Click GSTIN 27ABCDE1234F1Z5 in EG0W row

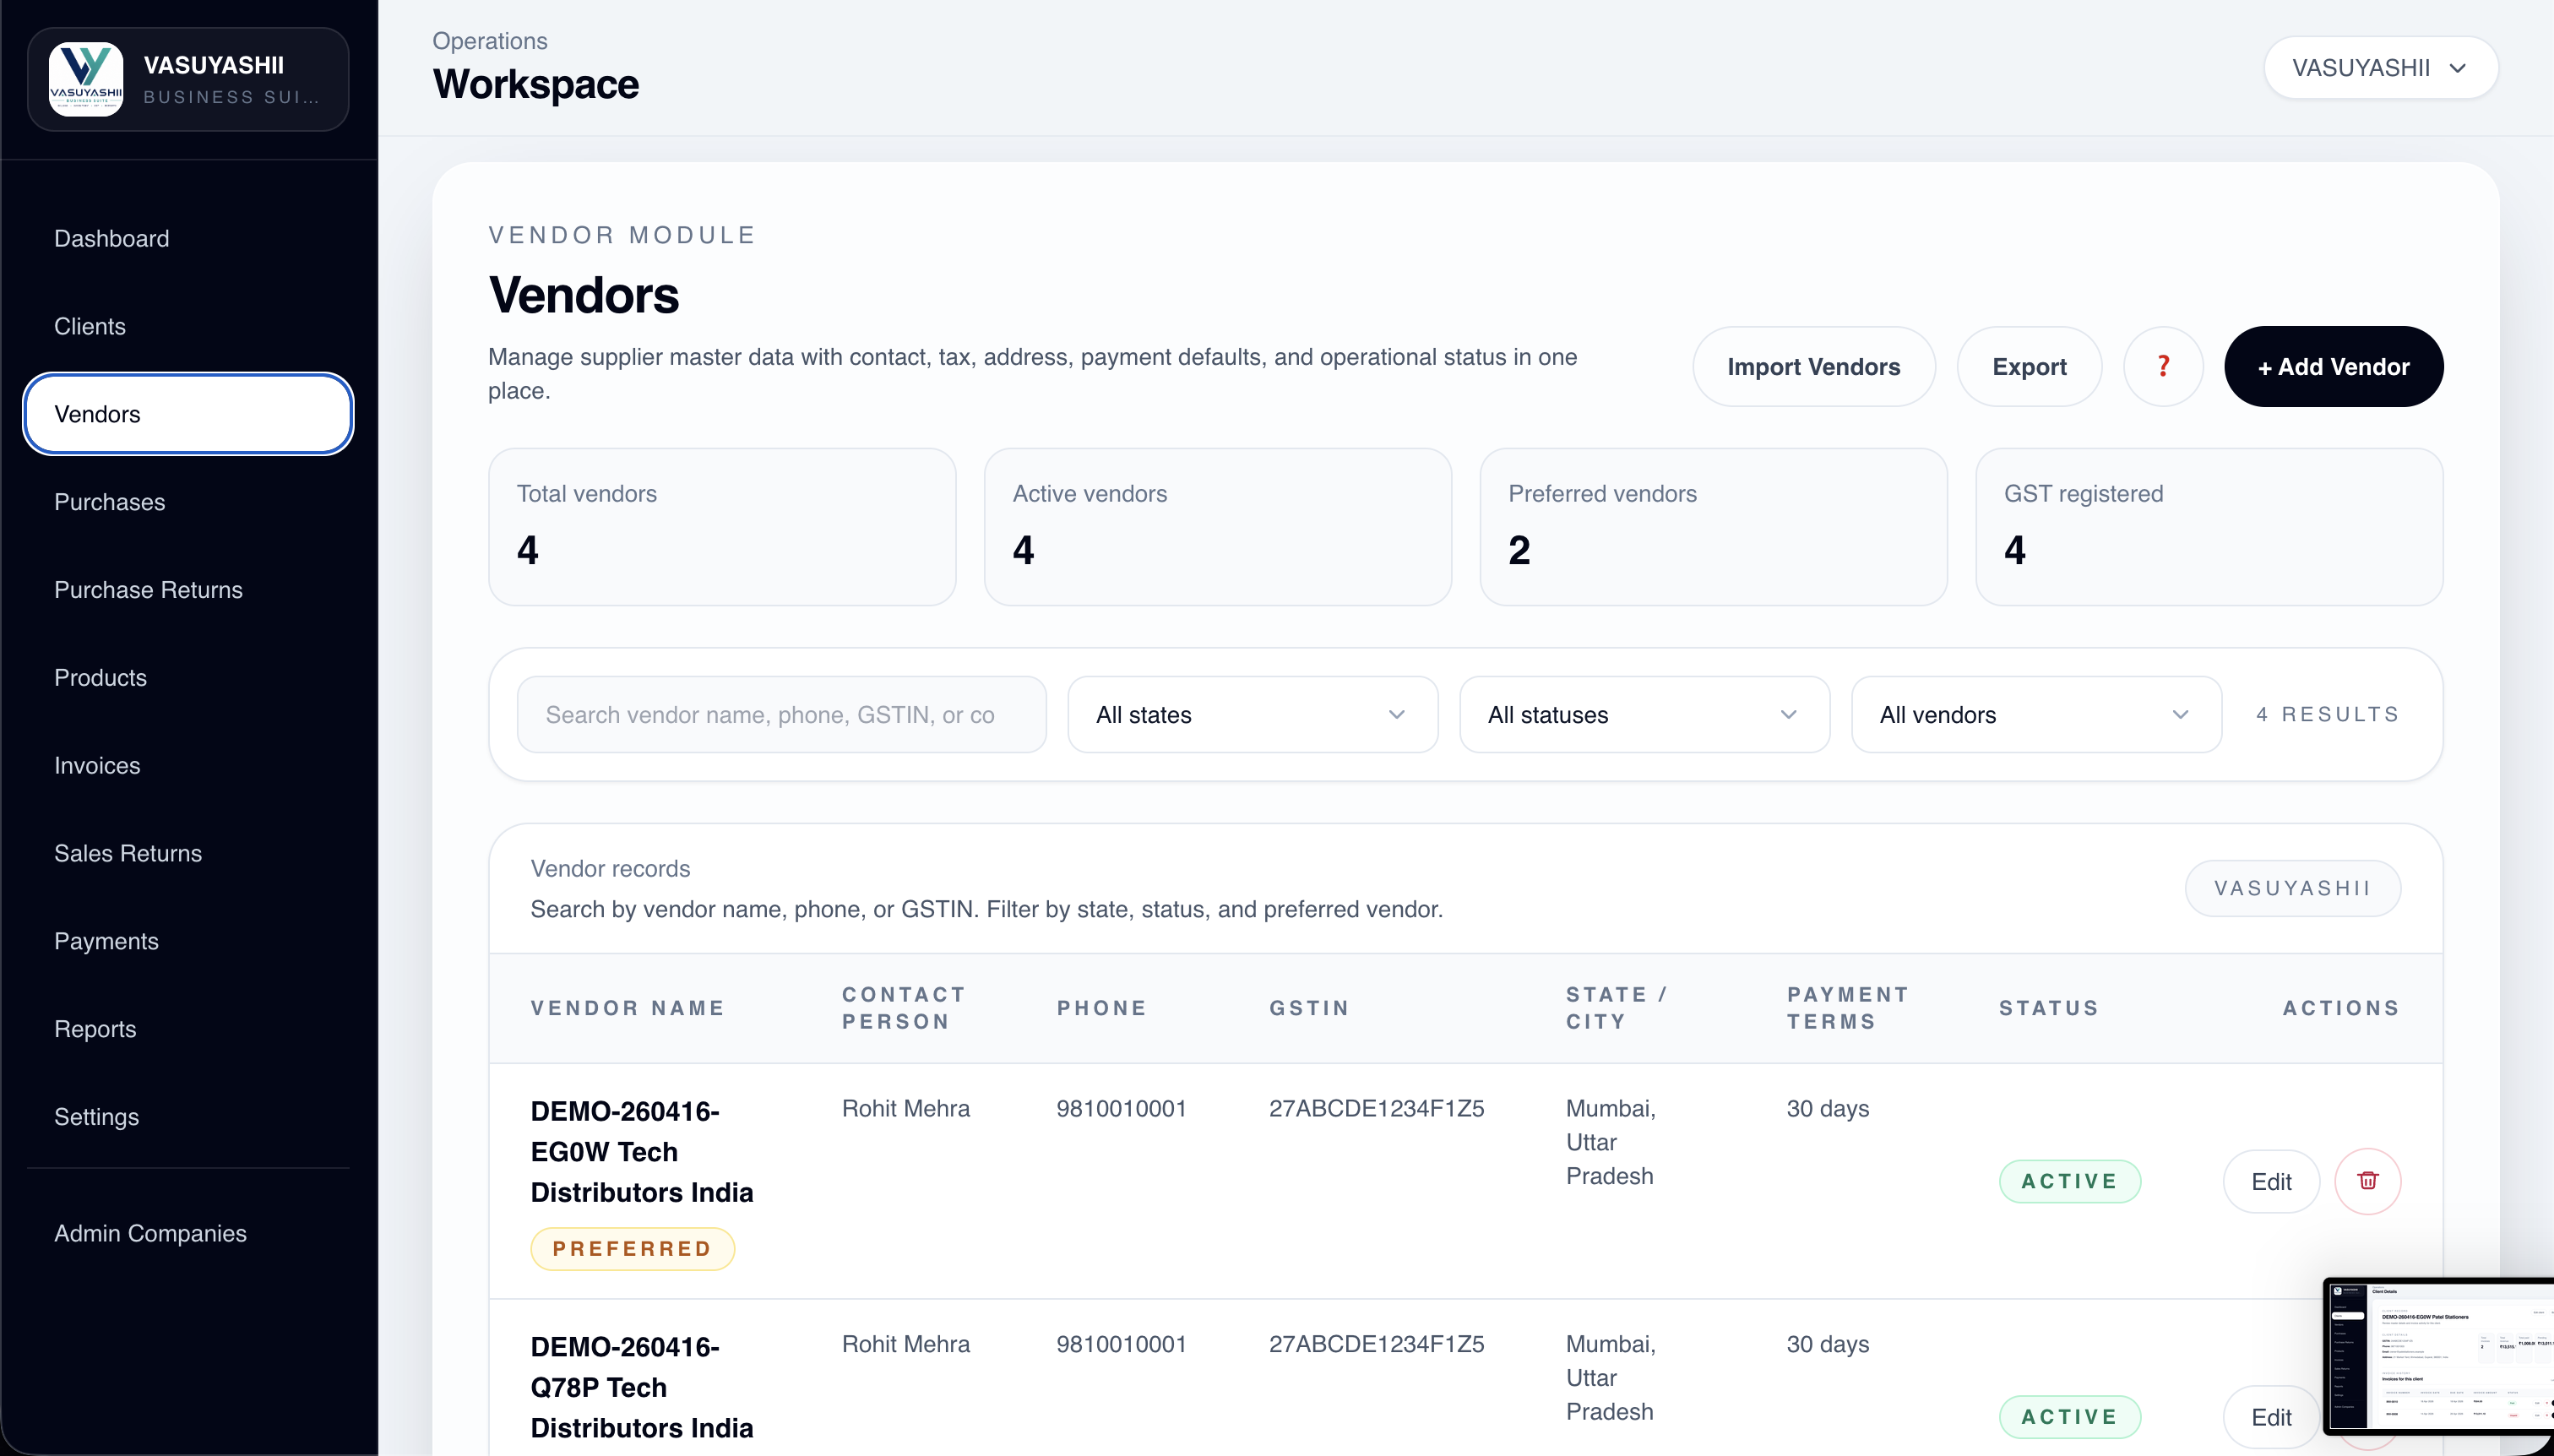pyautogui.click(x=1376, y=1108)
